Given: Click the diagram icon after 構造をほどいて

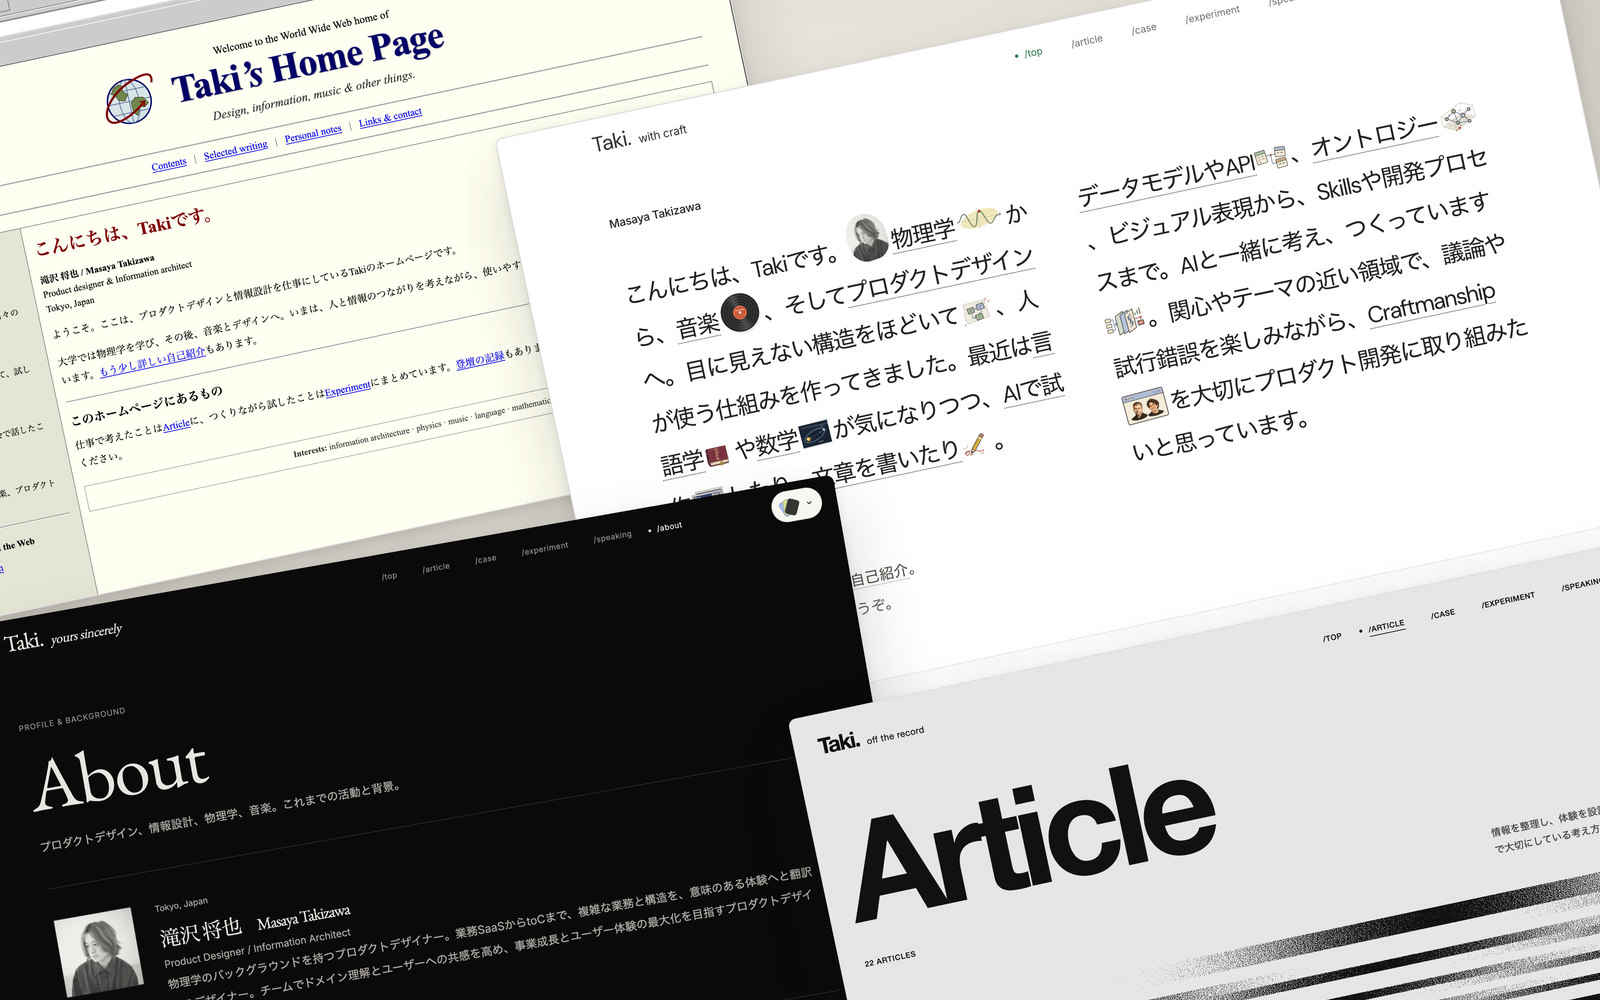Looking at the screenshot, I should 976,310.
